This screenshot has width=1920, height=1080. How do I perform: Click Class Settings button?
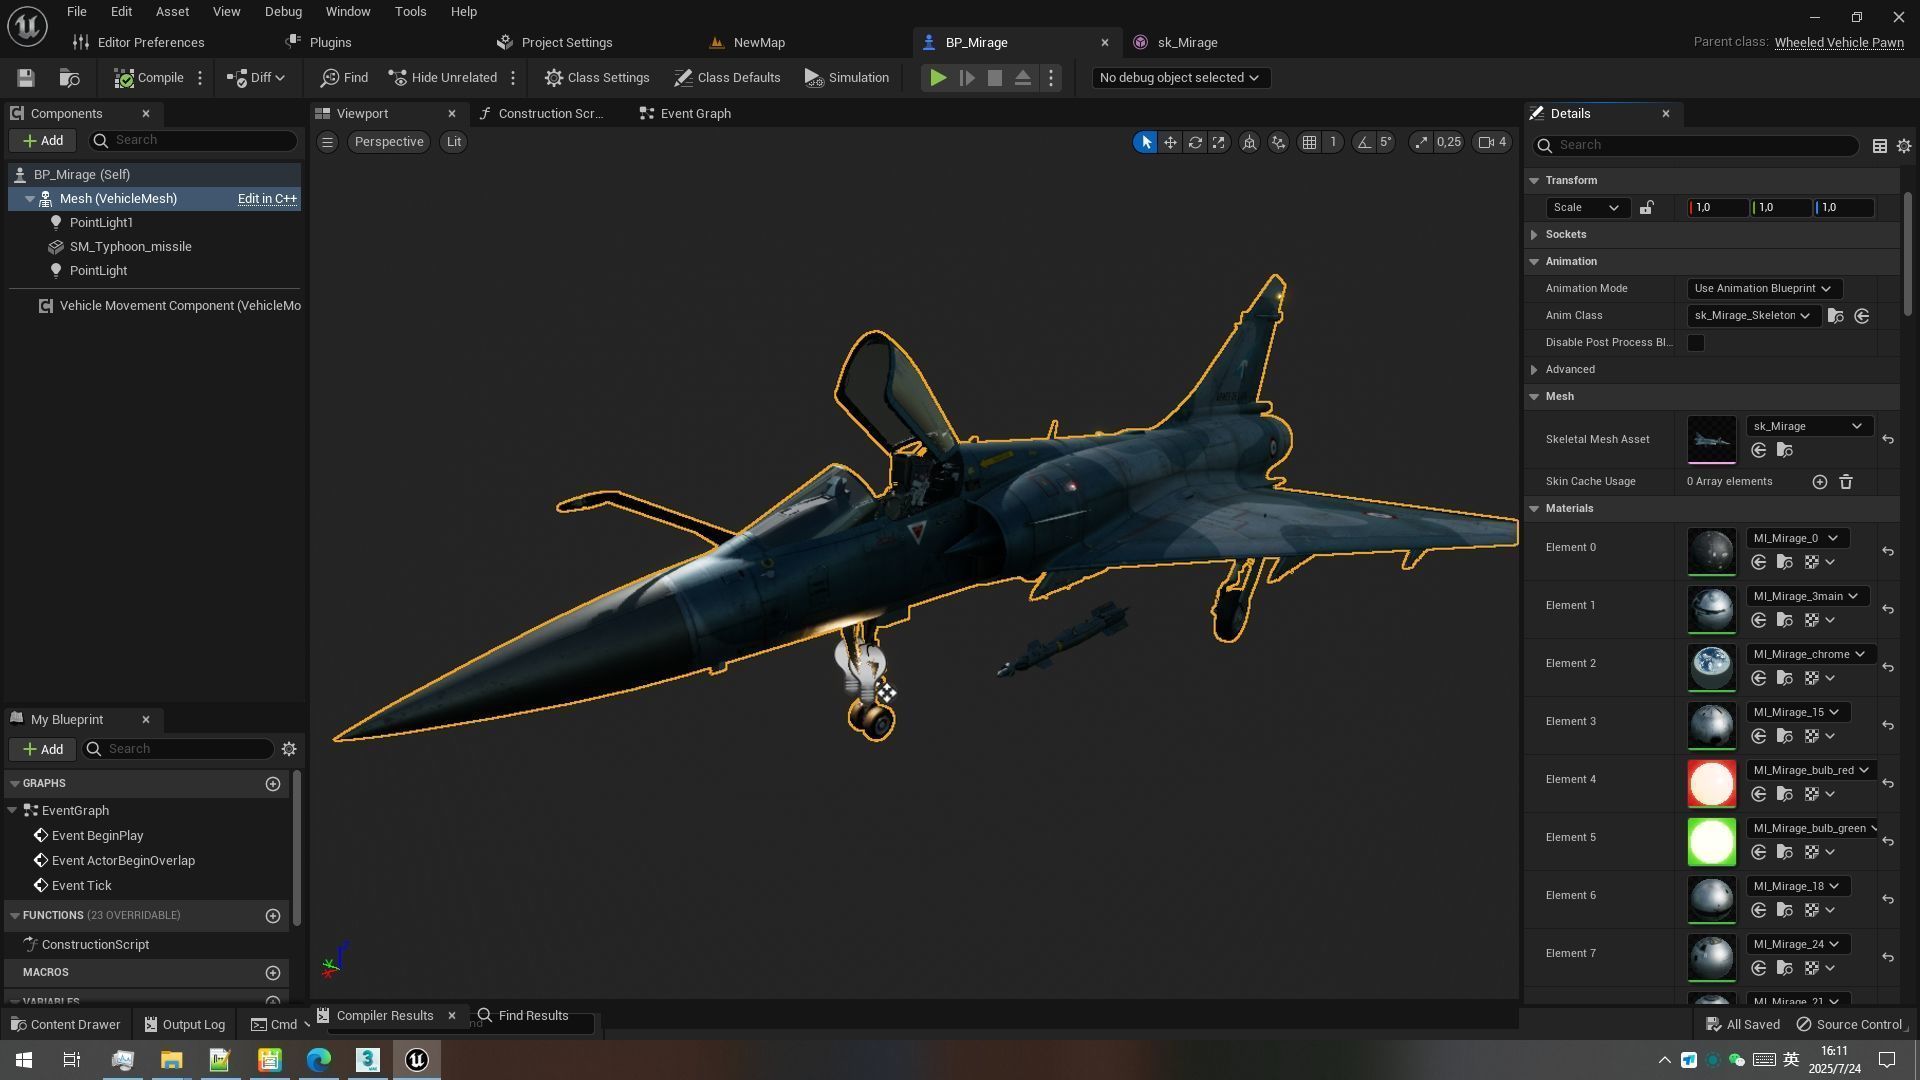point(597,78)
